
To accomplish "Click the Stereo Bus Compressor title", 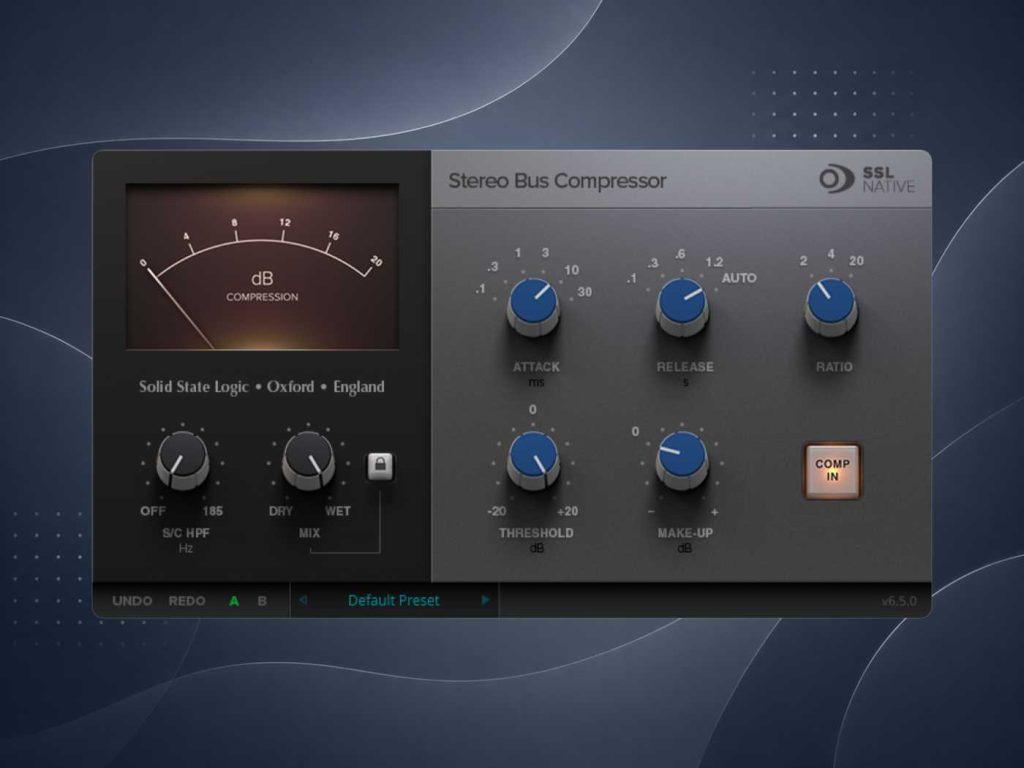I will (x=557, y=181).
